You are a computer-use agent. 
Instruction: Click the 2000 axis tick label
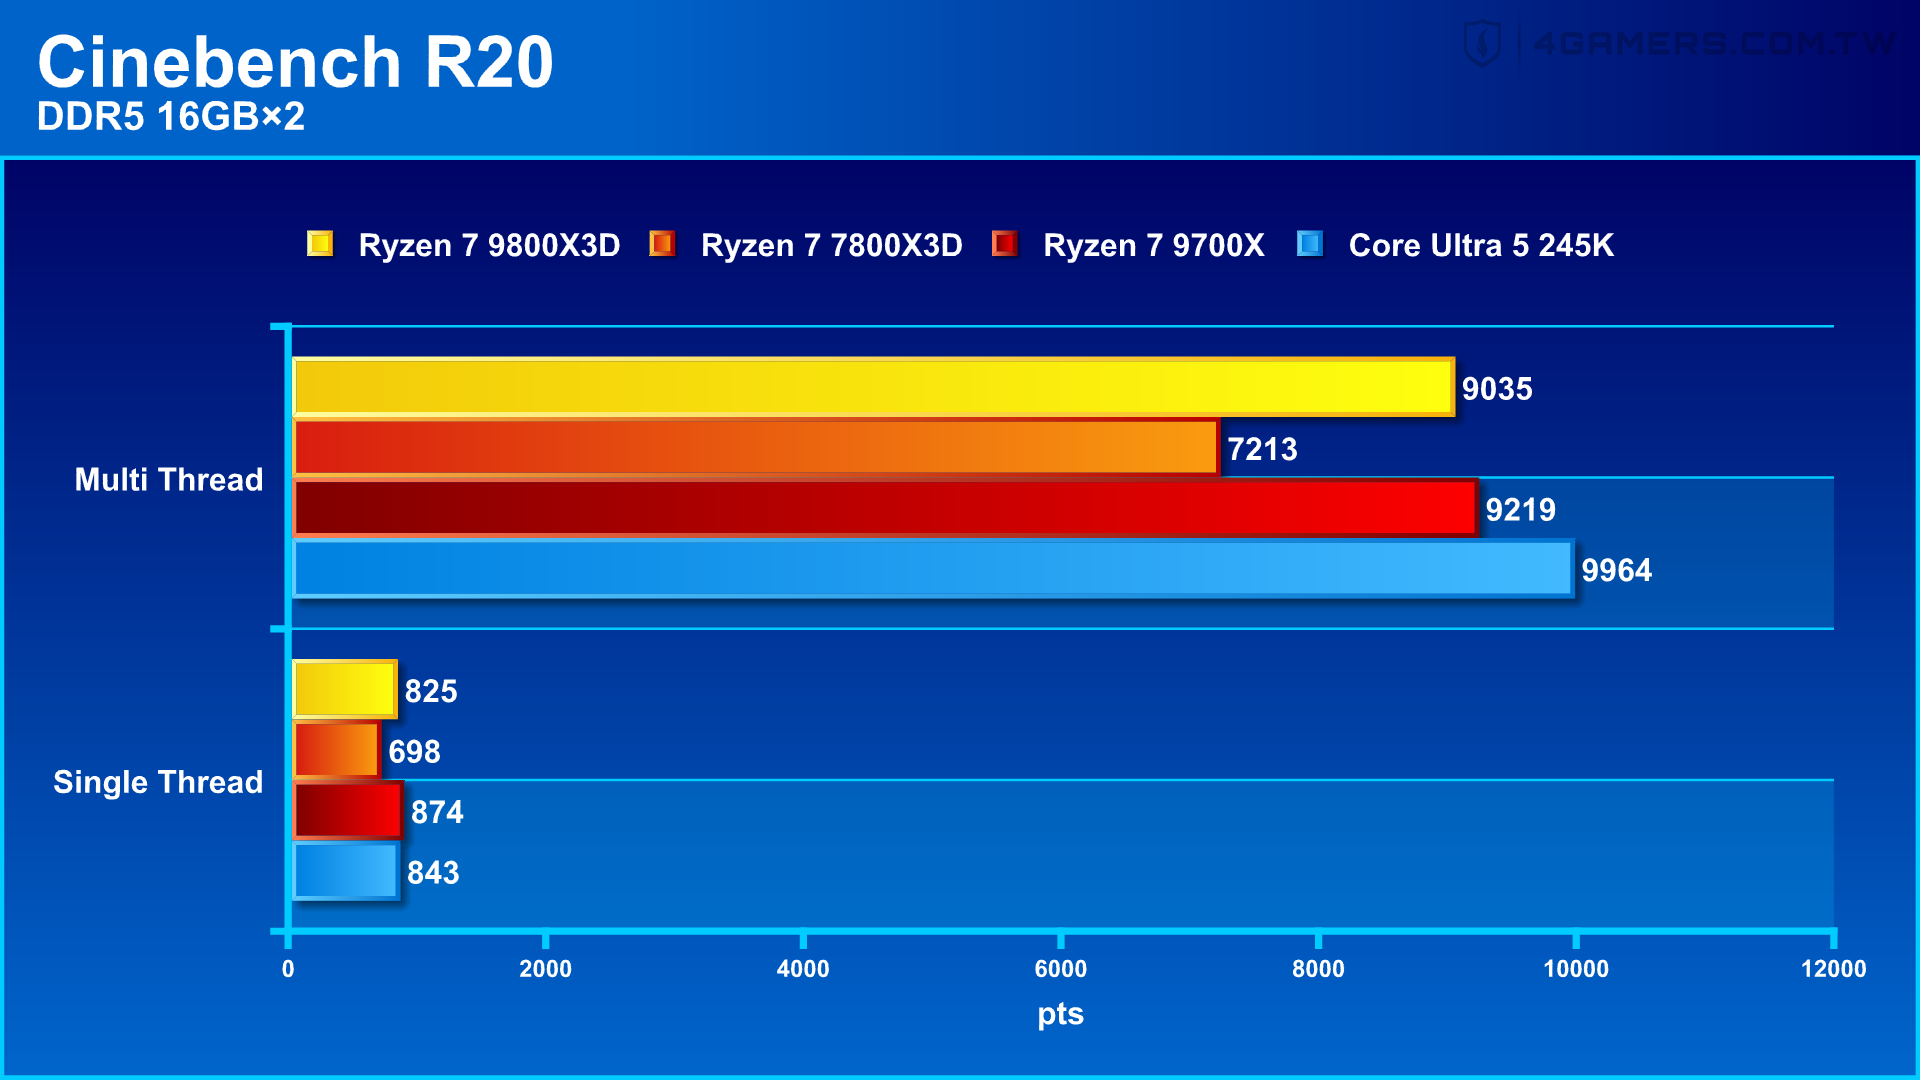point(545,969)
